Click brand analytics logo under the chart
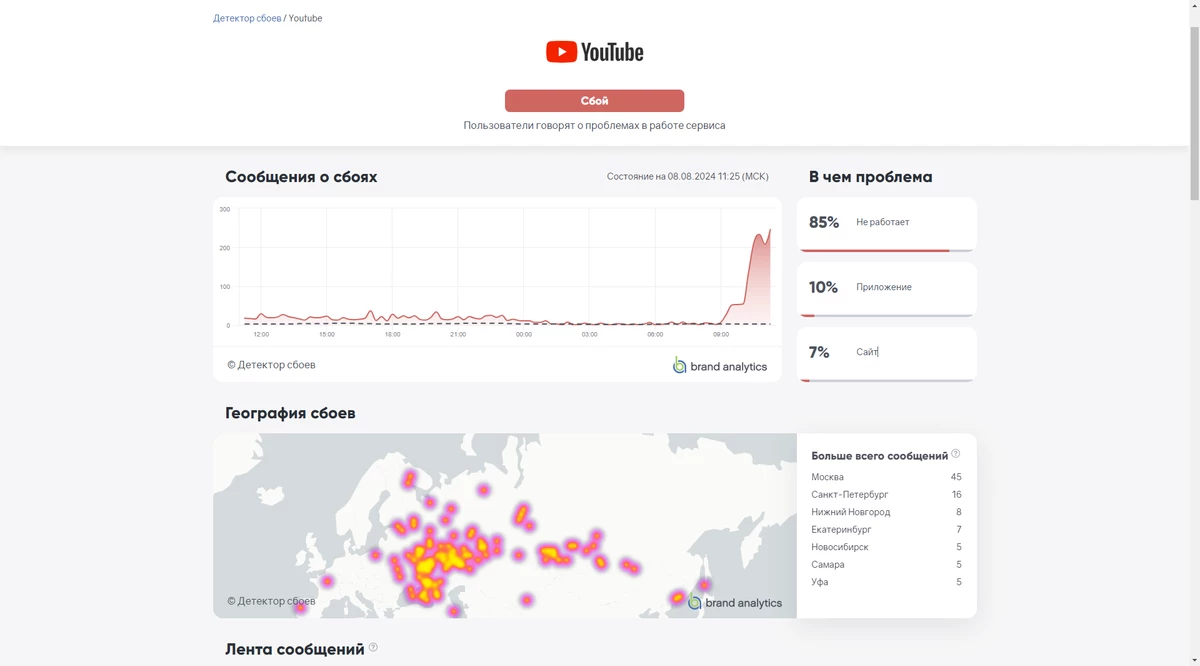 point(720,366)
